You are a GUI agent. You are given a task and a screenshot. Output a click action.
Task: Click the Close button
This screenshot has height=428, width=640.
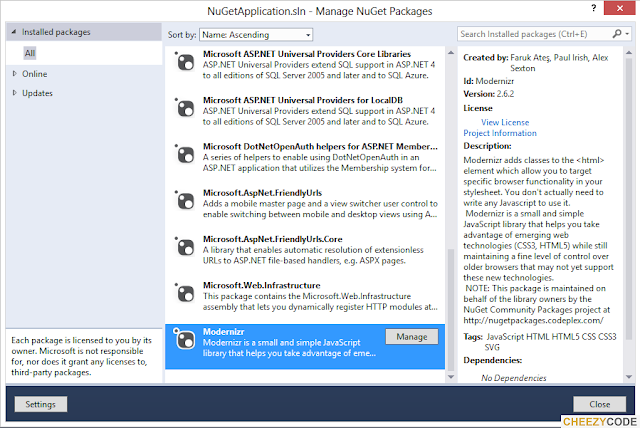click(x=600, y=404)
